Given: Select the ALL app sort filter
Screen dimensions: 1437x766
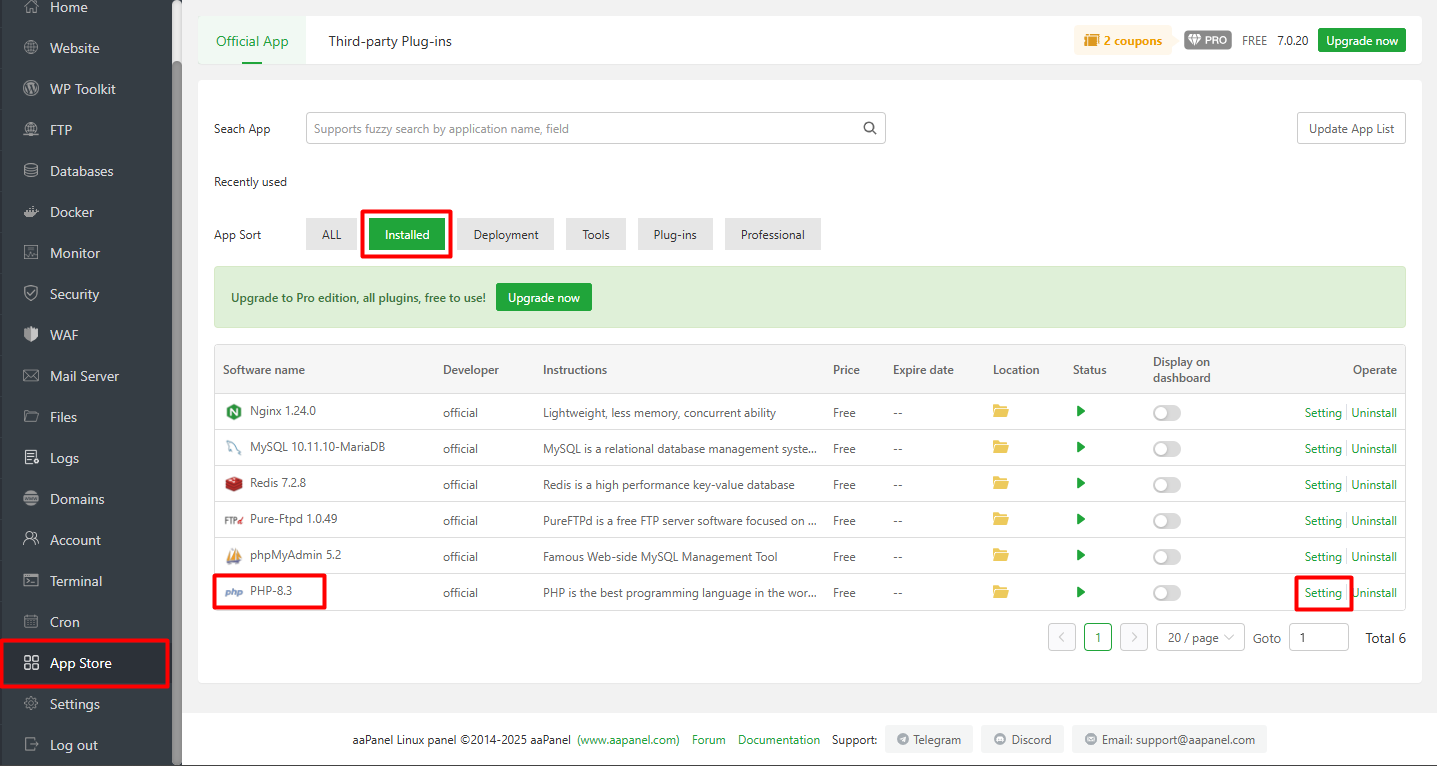Looking at the screenshot, I should pos(331,234).
